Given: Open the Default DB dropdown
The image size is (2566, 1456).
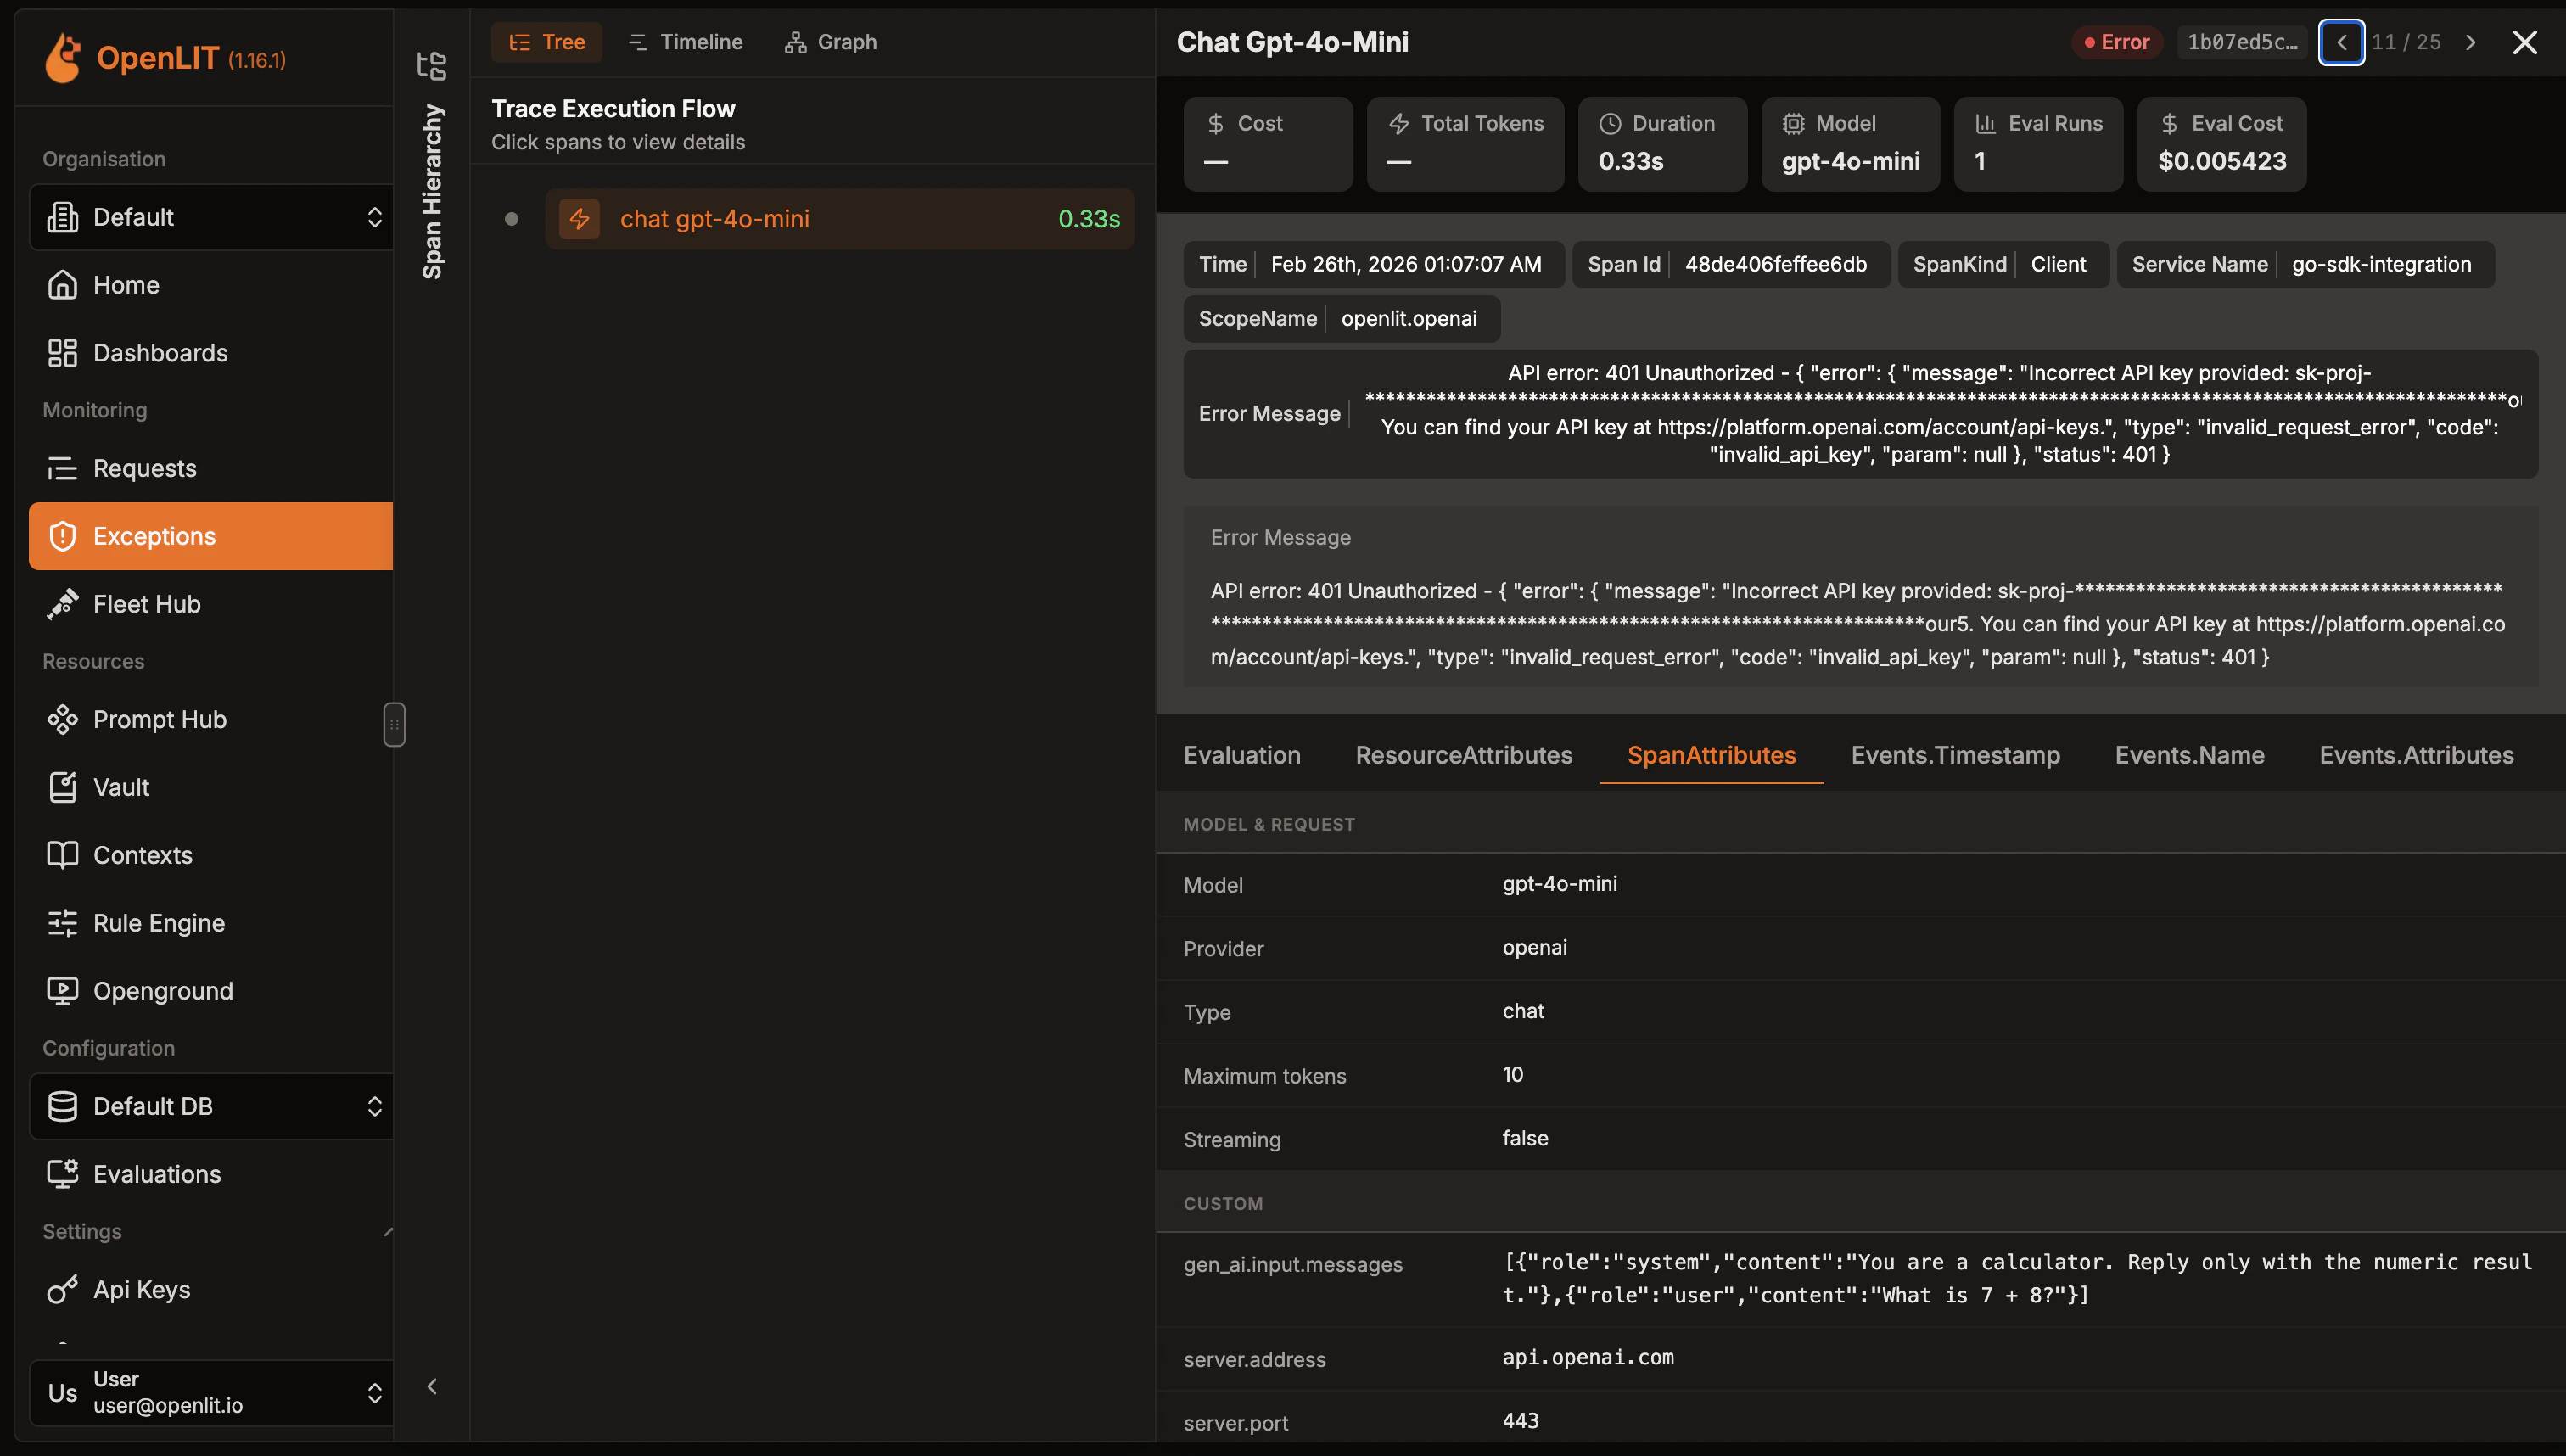Looking at the screenshot, I should tap(211, 1106).
